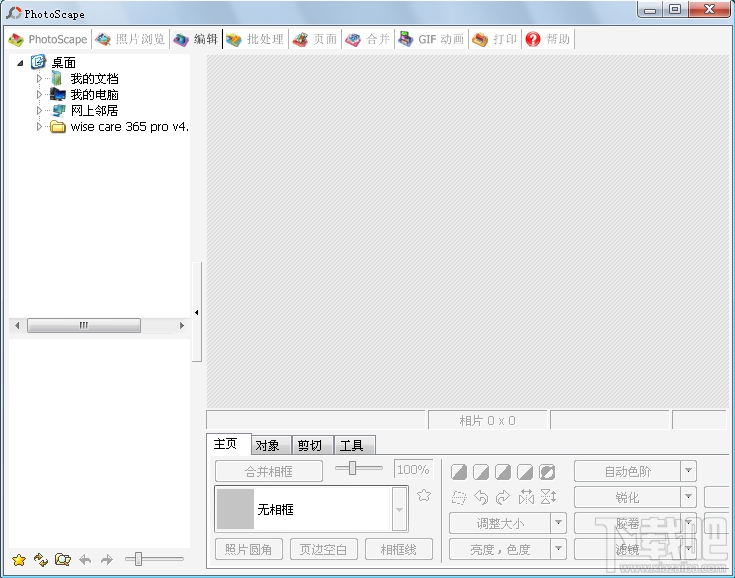Image resolution: width=735 pixels, height=578 pixels.
Task: Click the fifth circular contrast preset icon
Action: 547,472
